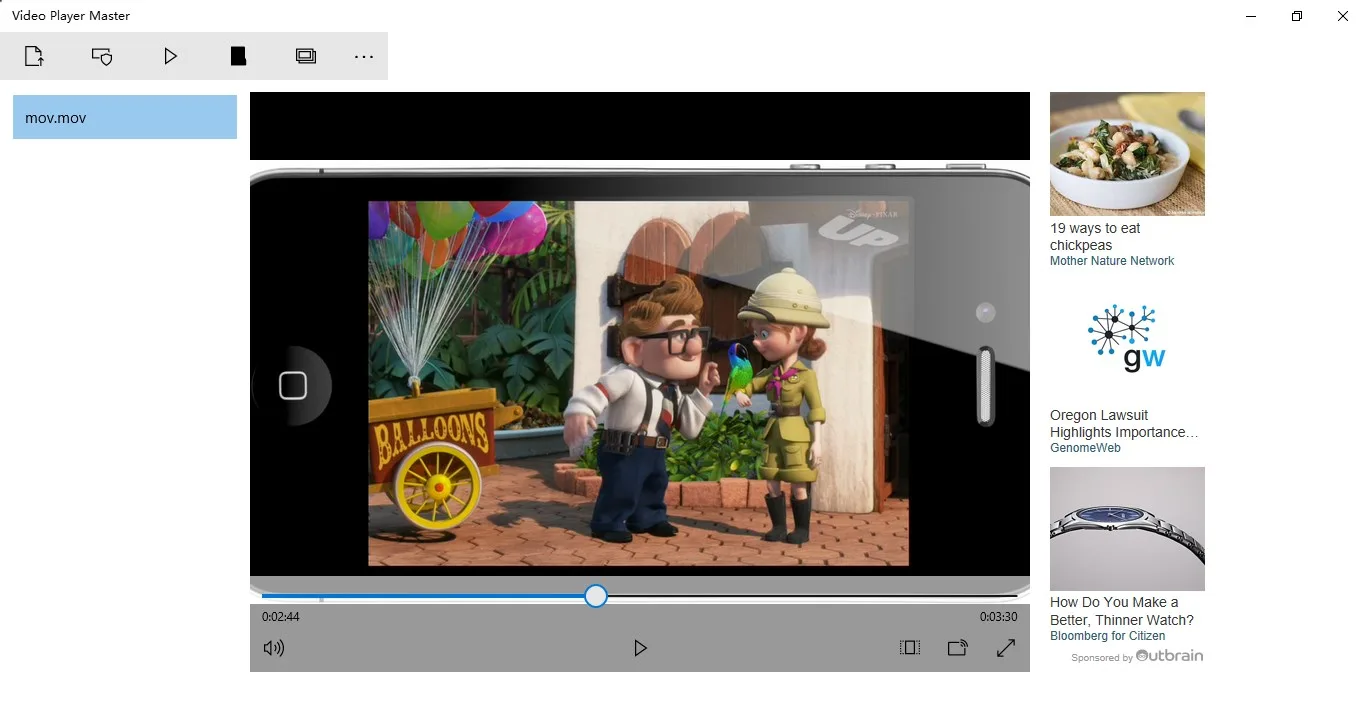Image resolution: width=1366 pixels, height=728 pixels.
Task: Minimize the Video Player Master window
Action: click(1251, 16)
